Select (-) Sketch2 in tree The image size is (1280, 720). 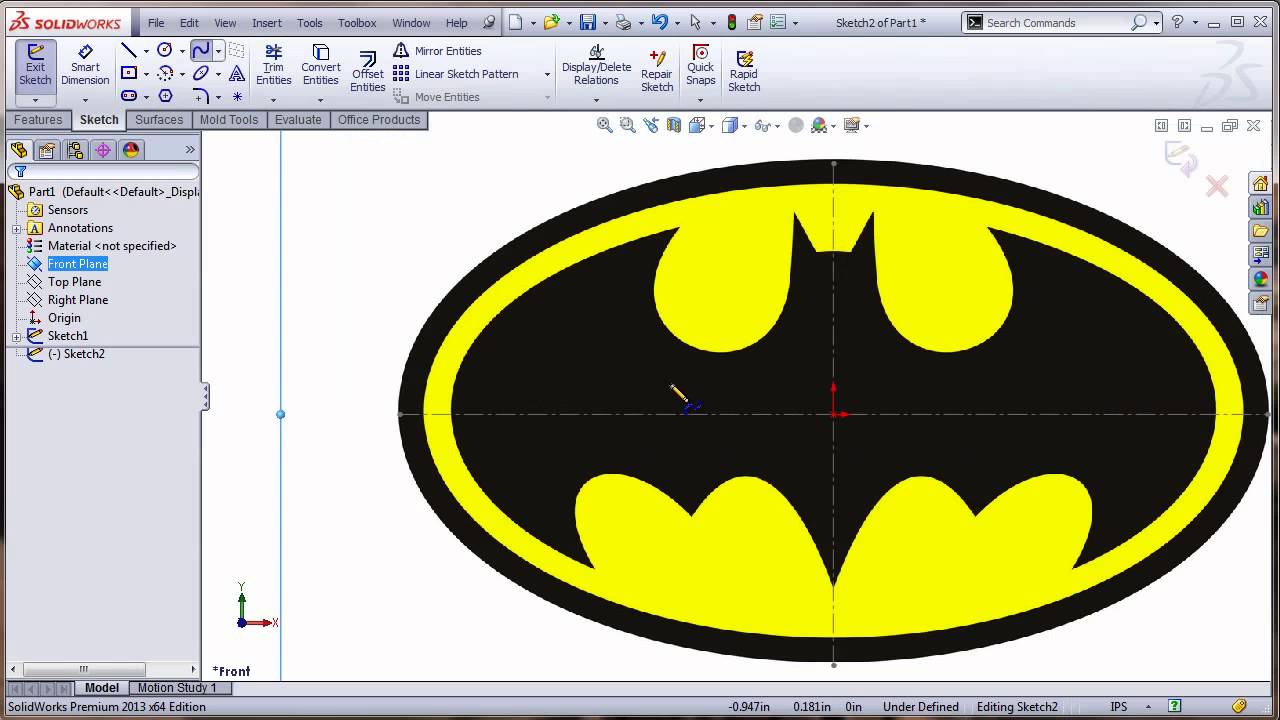point(76,354)
